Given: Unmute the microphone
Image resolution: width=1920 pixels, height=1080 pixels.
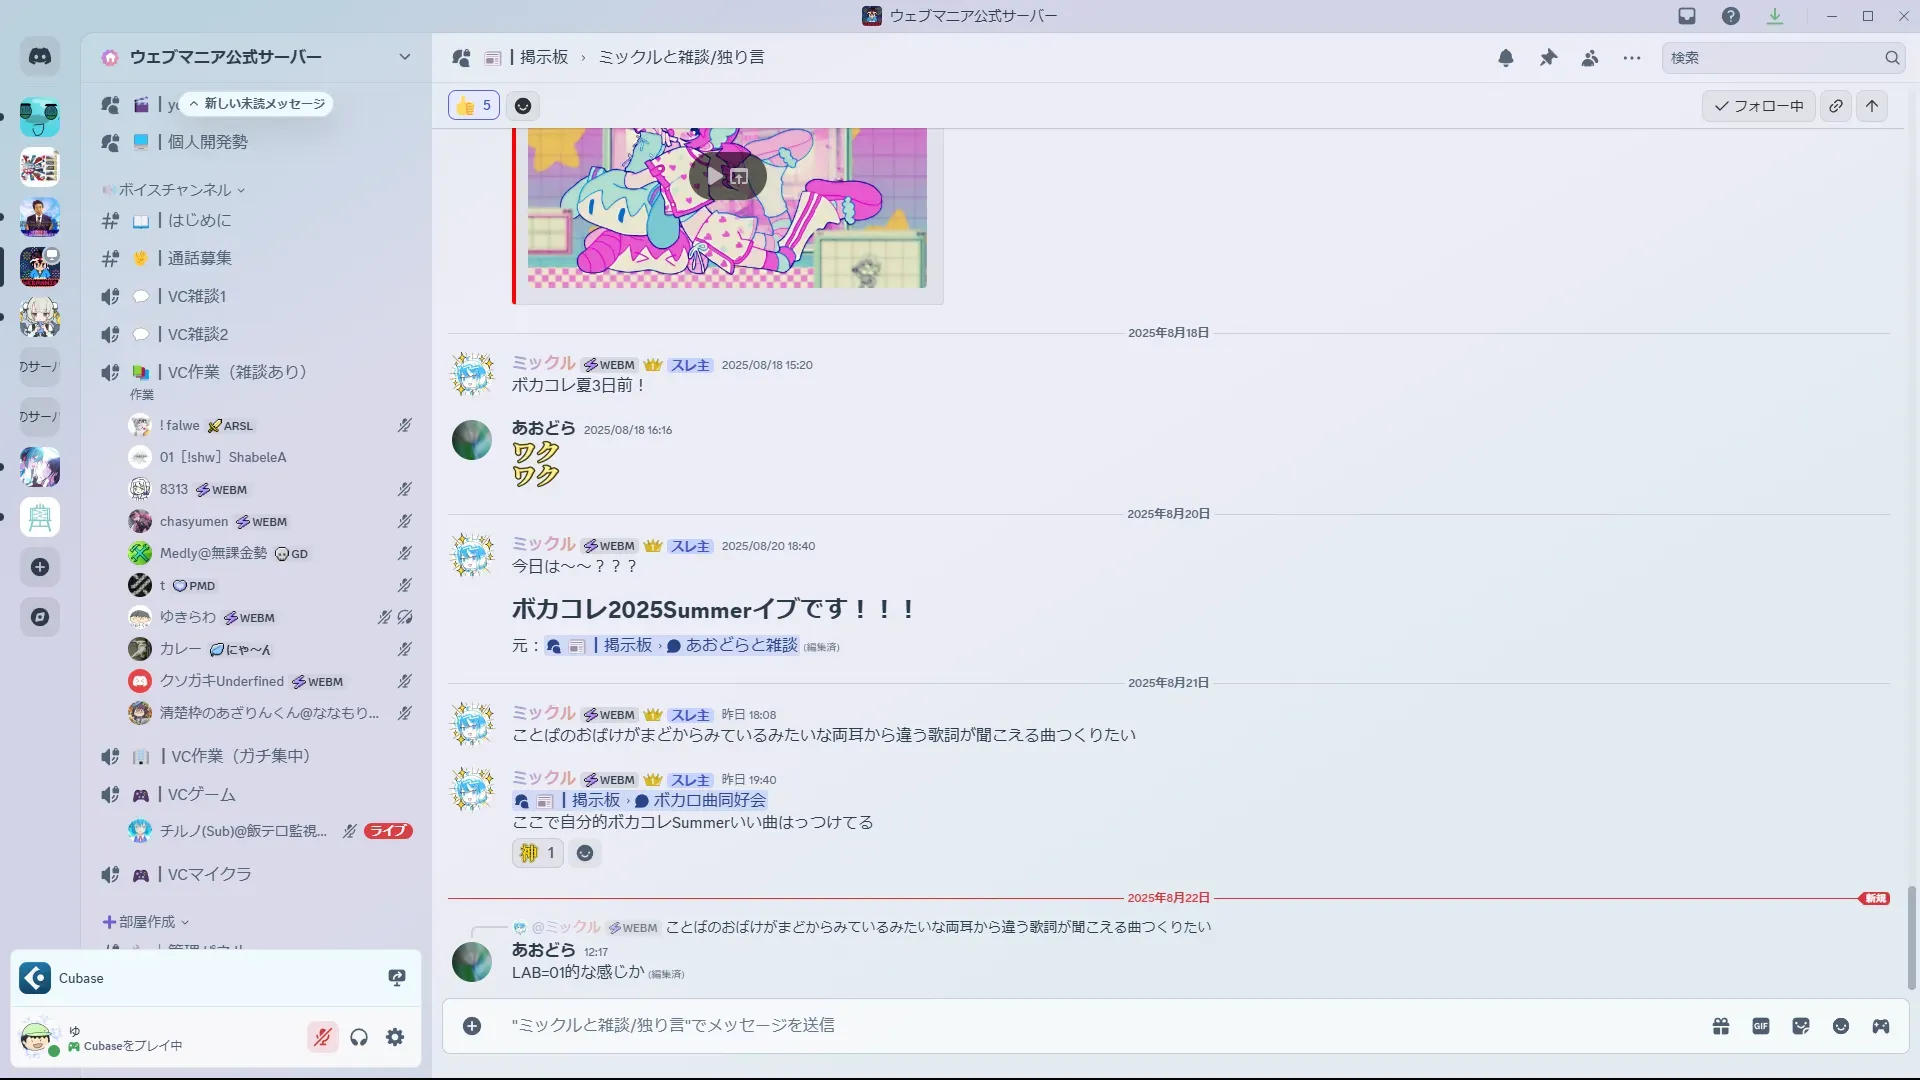Looking at the screenshot, I should tap(322, 1038).
